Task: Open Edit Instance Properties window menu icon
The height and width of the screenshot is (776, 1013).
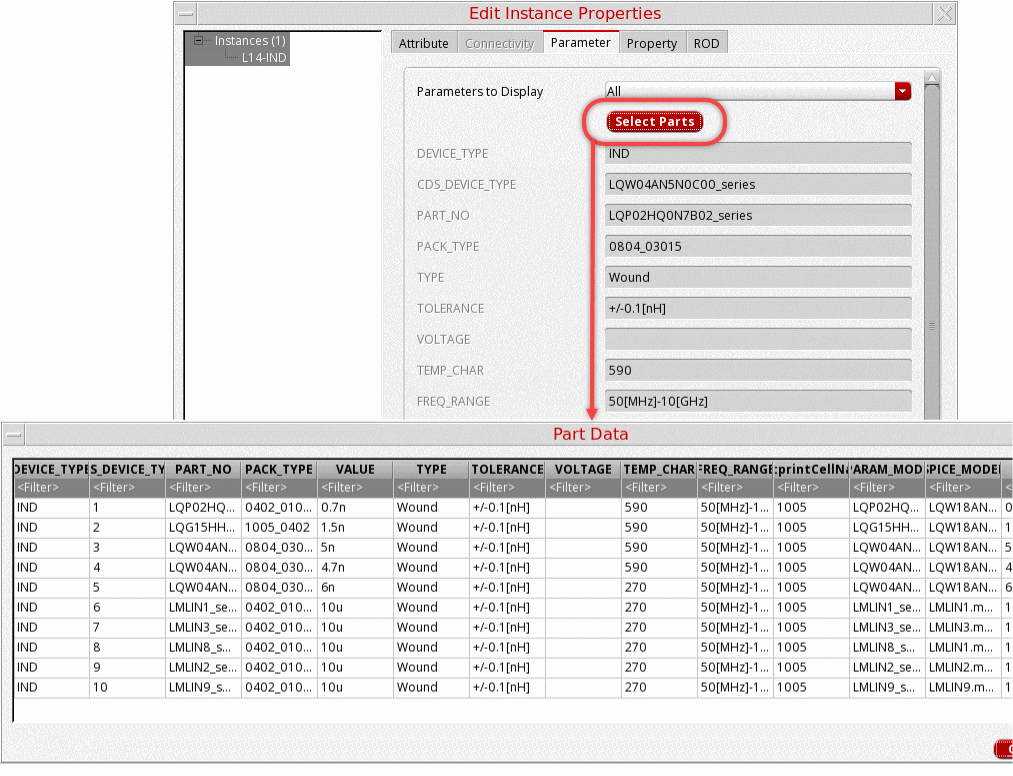Action: [186, 14]
